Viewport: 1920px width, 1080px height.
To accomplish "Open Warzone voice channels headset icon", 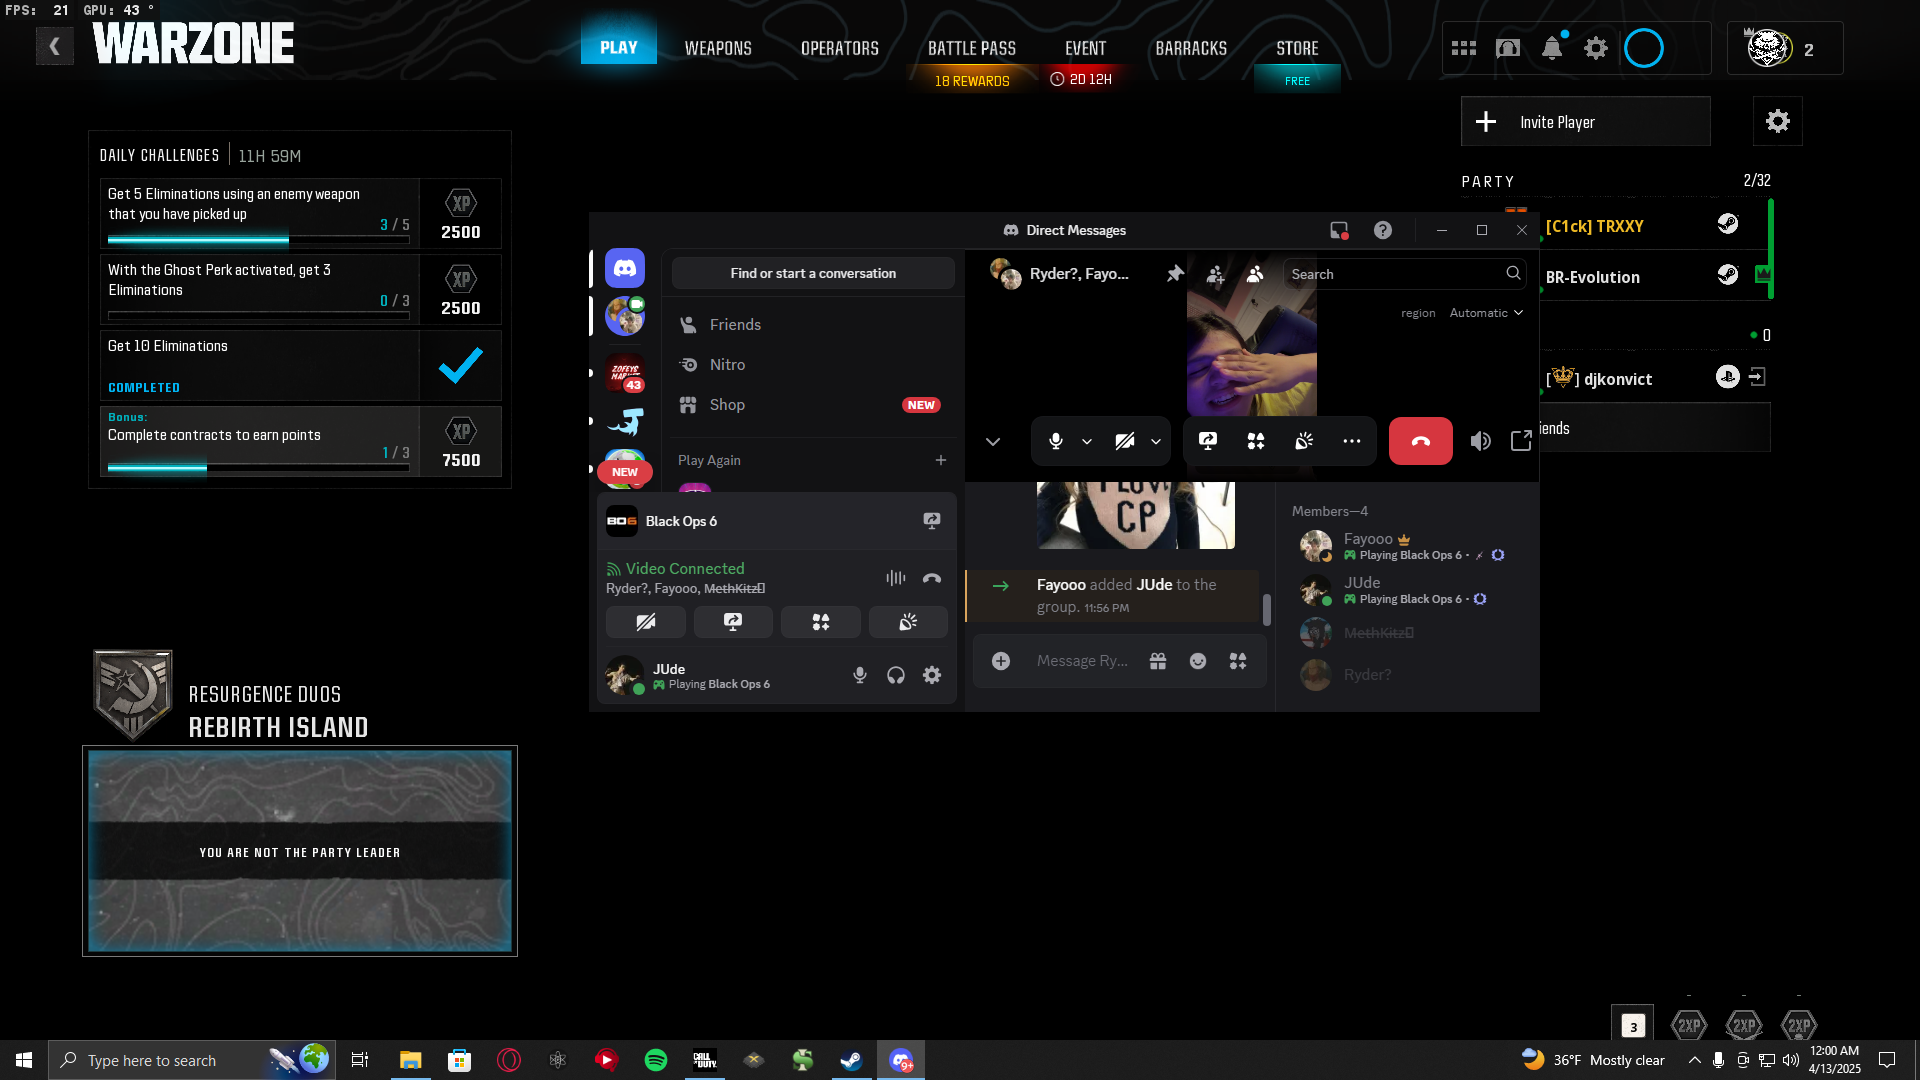I will coord(1508,48).
